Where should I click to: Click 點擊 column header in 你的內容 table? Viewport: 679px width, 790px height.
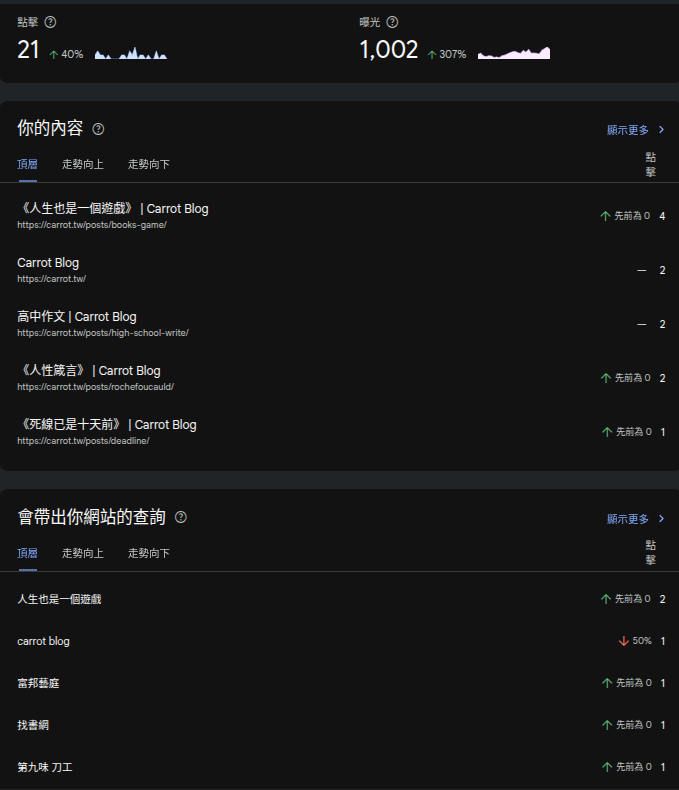tap(651, 164)
